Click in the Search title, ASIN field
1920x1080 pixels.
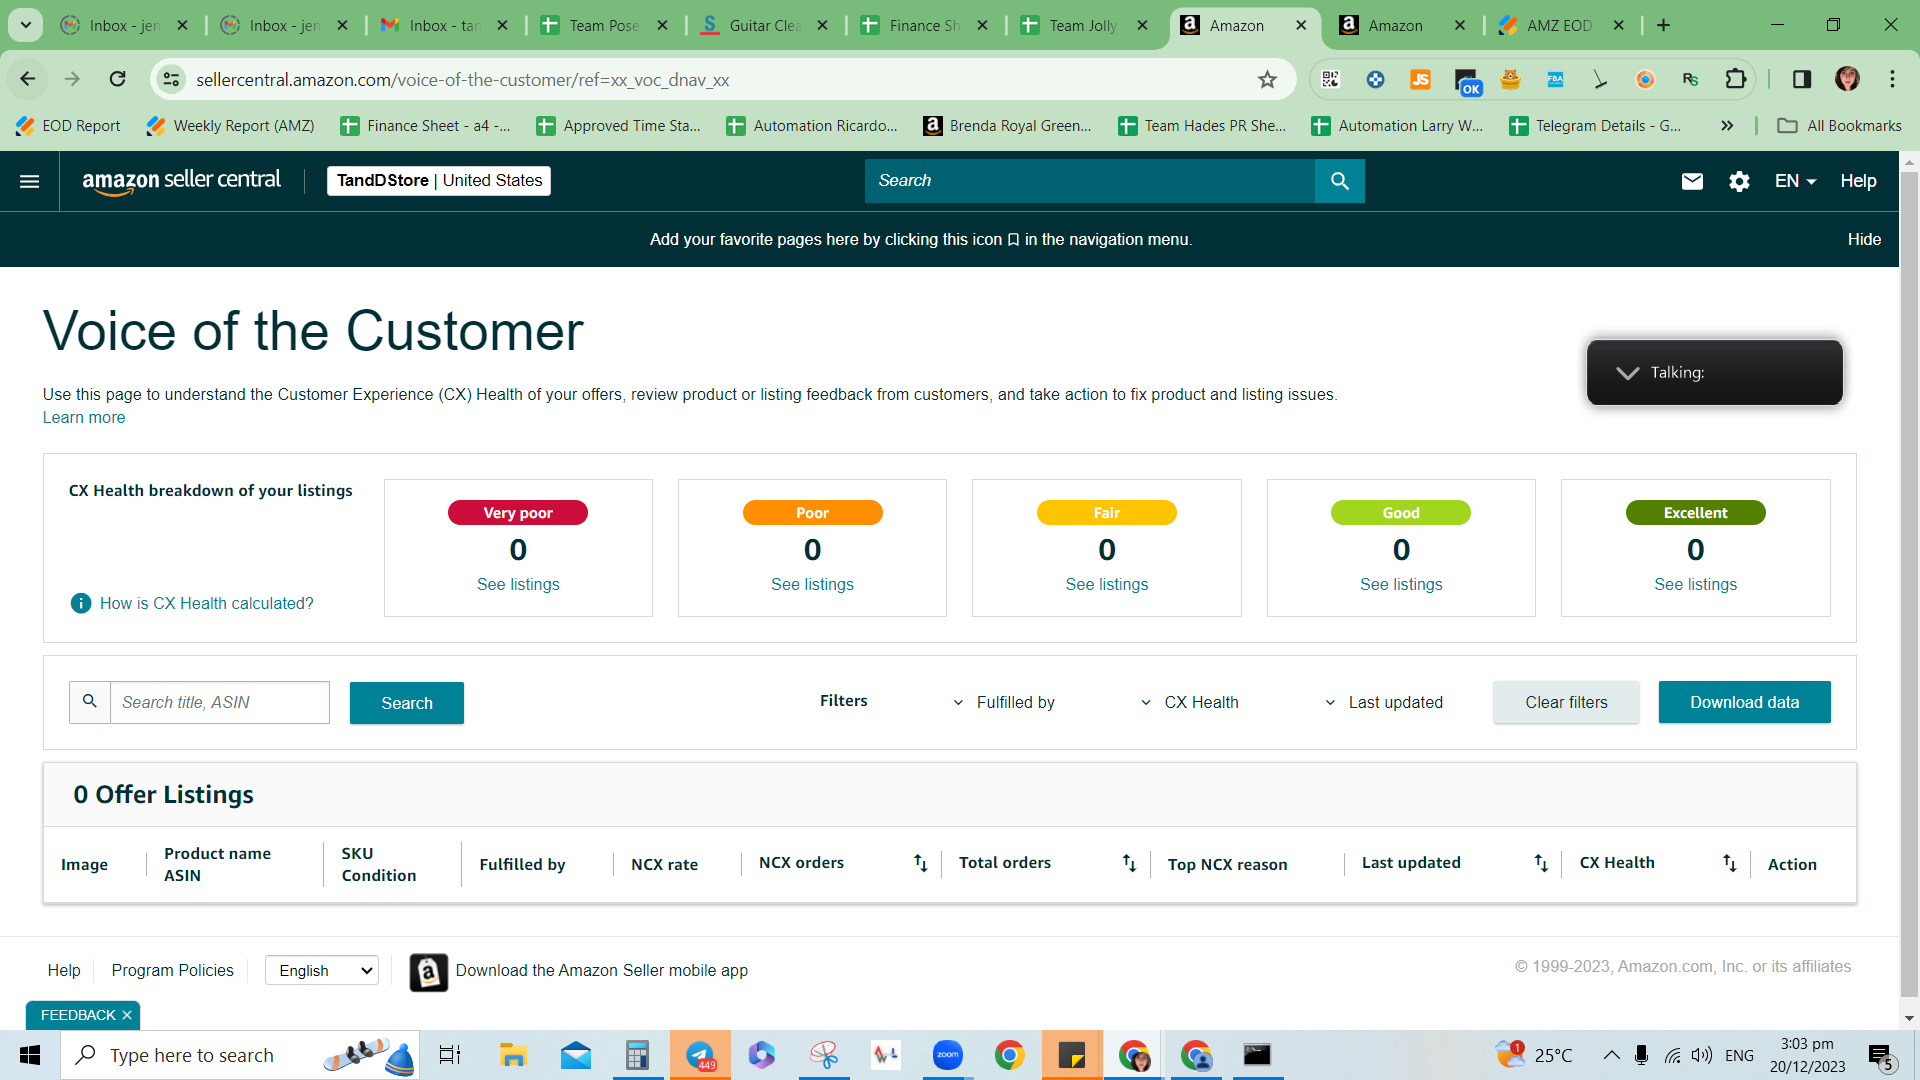pos(220,702)
